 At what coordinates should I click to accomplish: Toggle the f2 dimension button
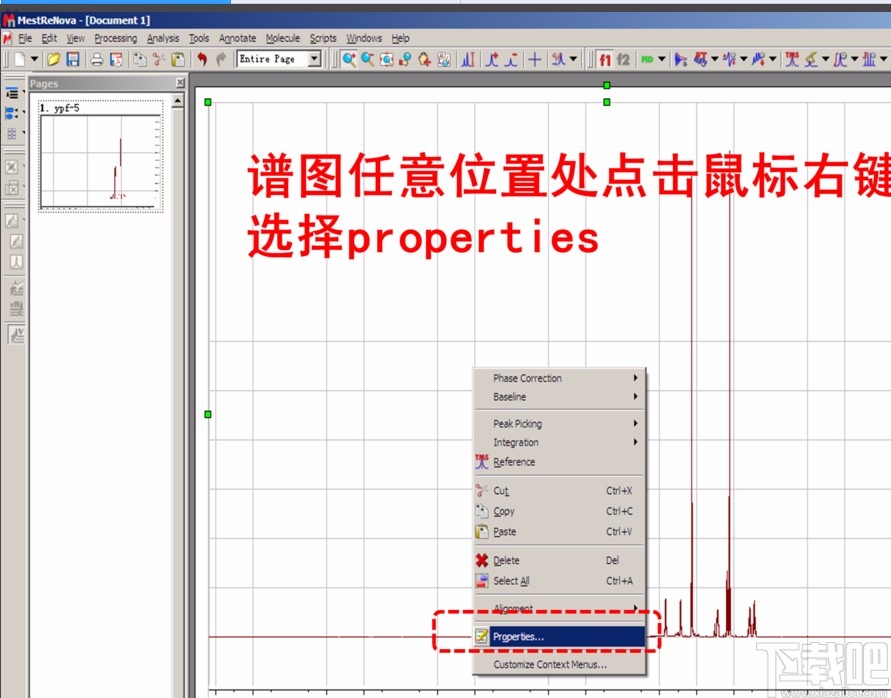click(623, 59)
